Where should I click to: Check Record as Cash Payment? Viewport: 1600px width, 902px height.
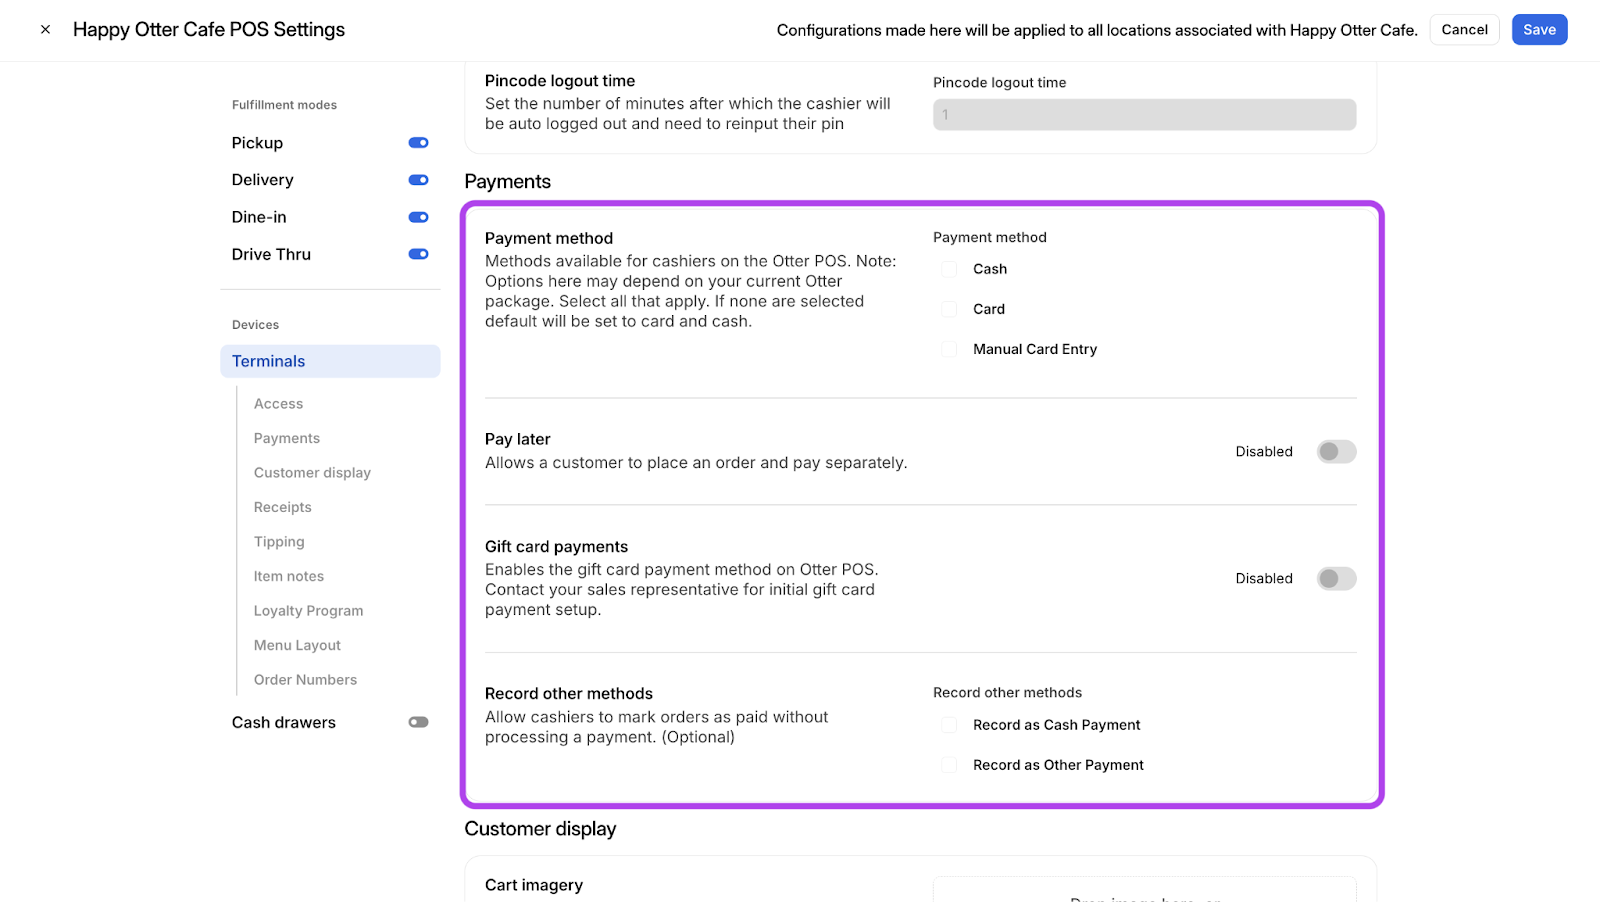pyautogui.click(x=949, y=725)
